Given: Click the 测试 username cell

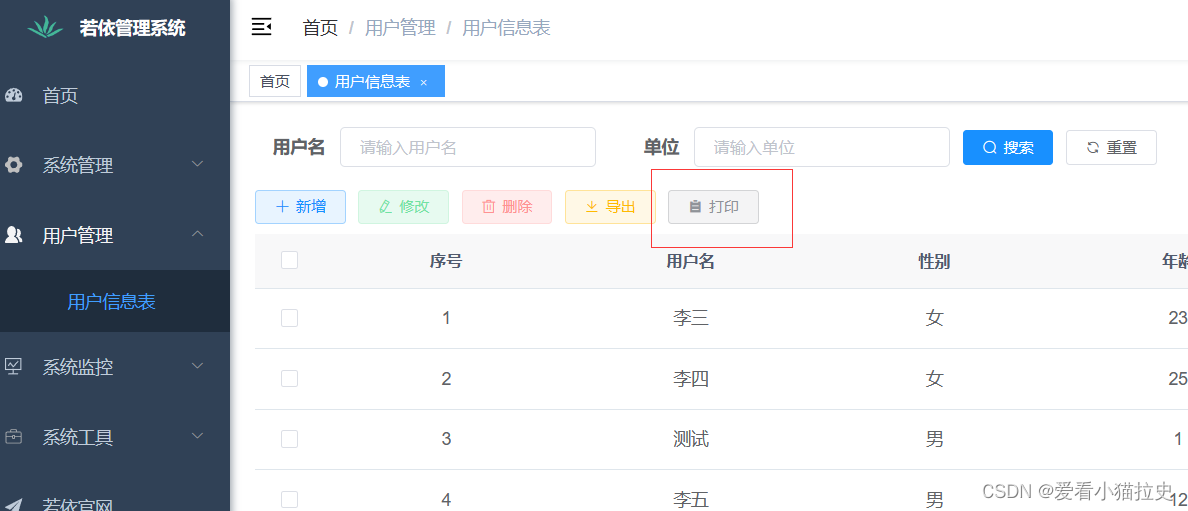Looking at the screenshot, I should (x=690, y=439).
